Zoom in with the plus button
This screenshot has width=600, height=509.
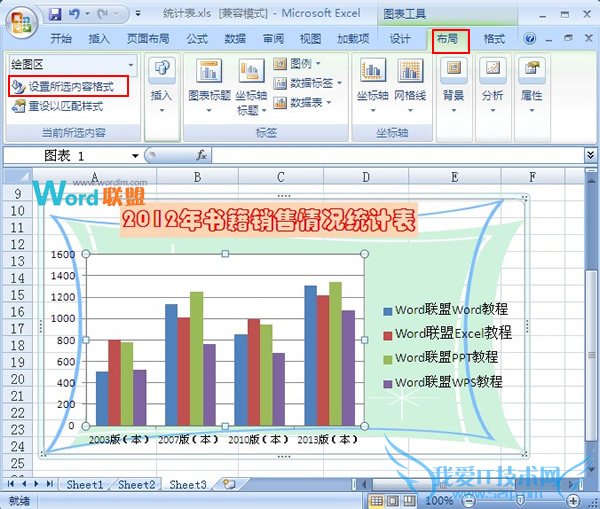pyautogui.click(x=573, y=501)
